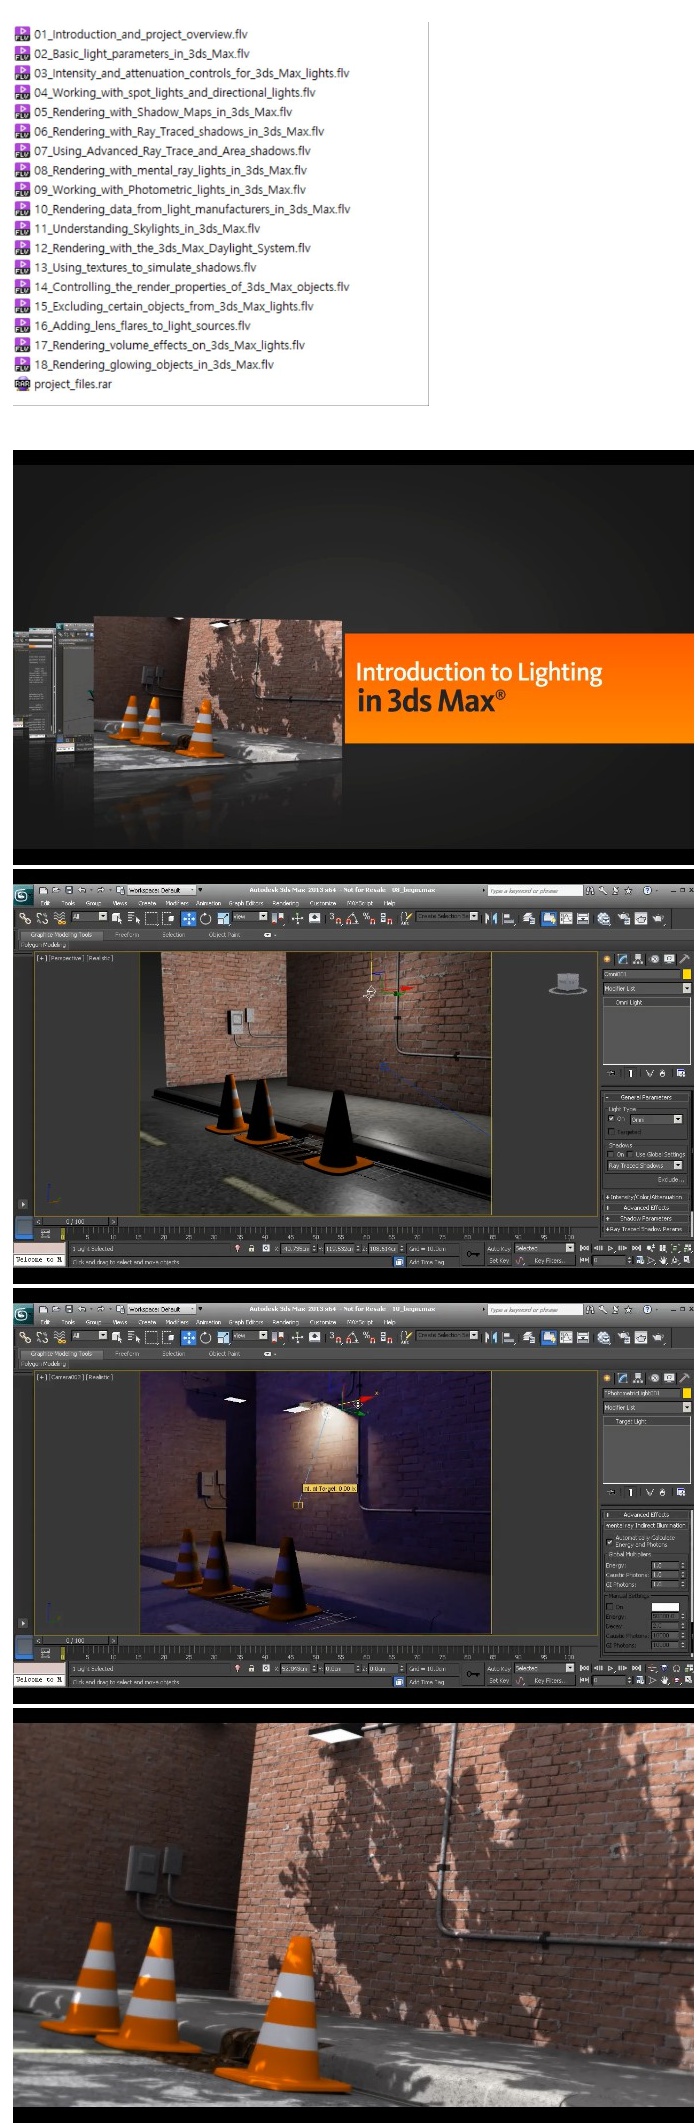Open the Modify panel tab in the Omni Light window
This screenshot has height=2125, width=698.
click(622, 959)
